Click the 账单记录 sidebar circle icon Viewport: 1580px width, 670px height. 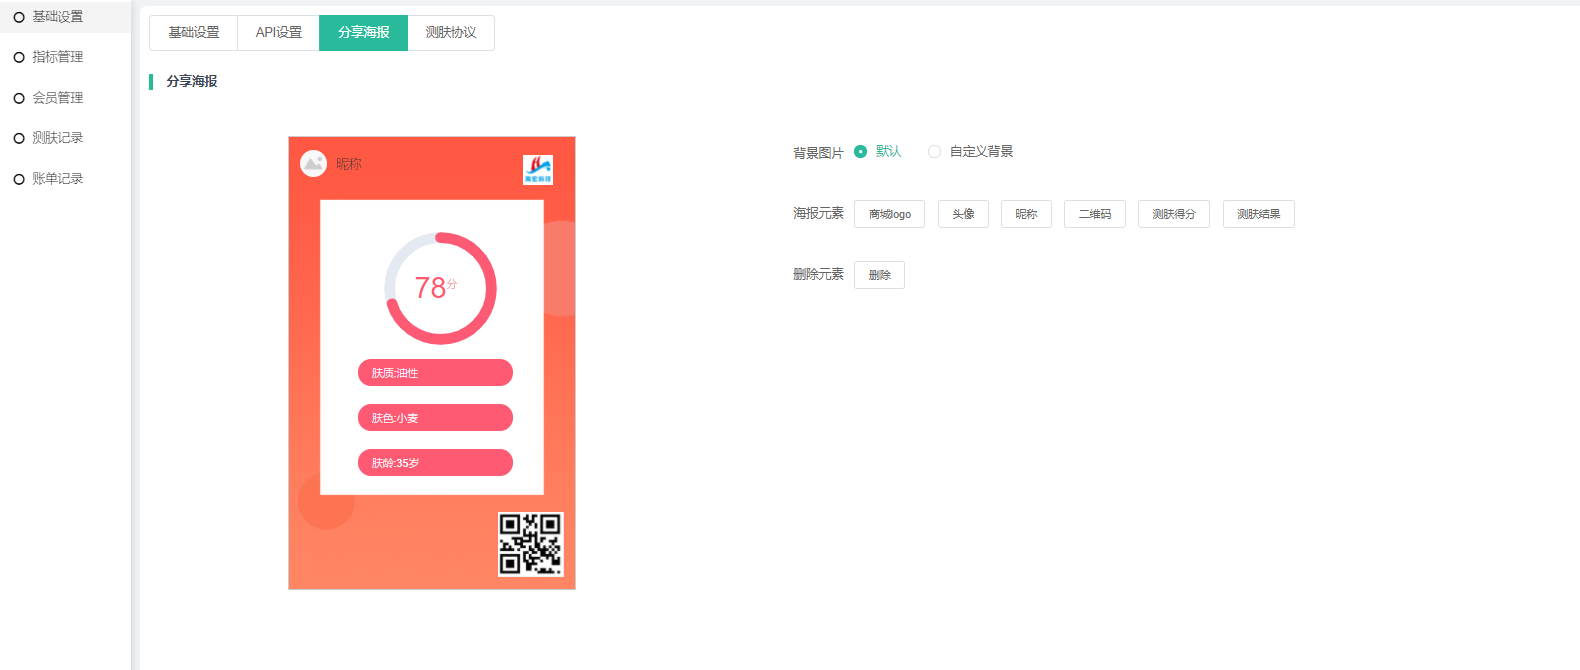click(x=19, y=179)
